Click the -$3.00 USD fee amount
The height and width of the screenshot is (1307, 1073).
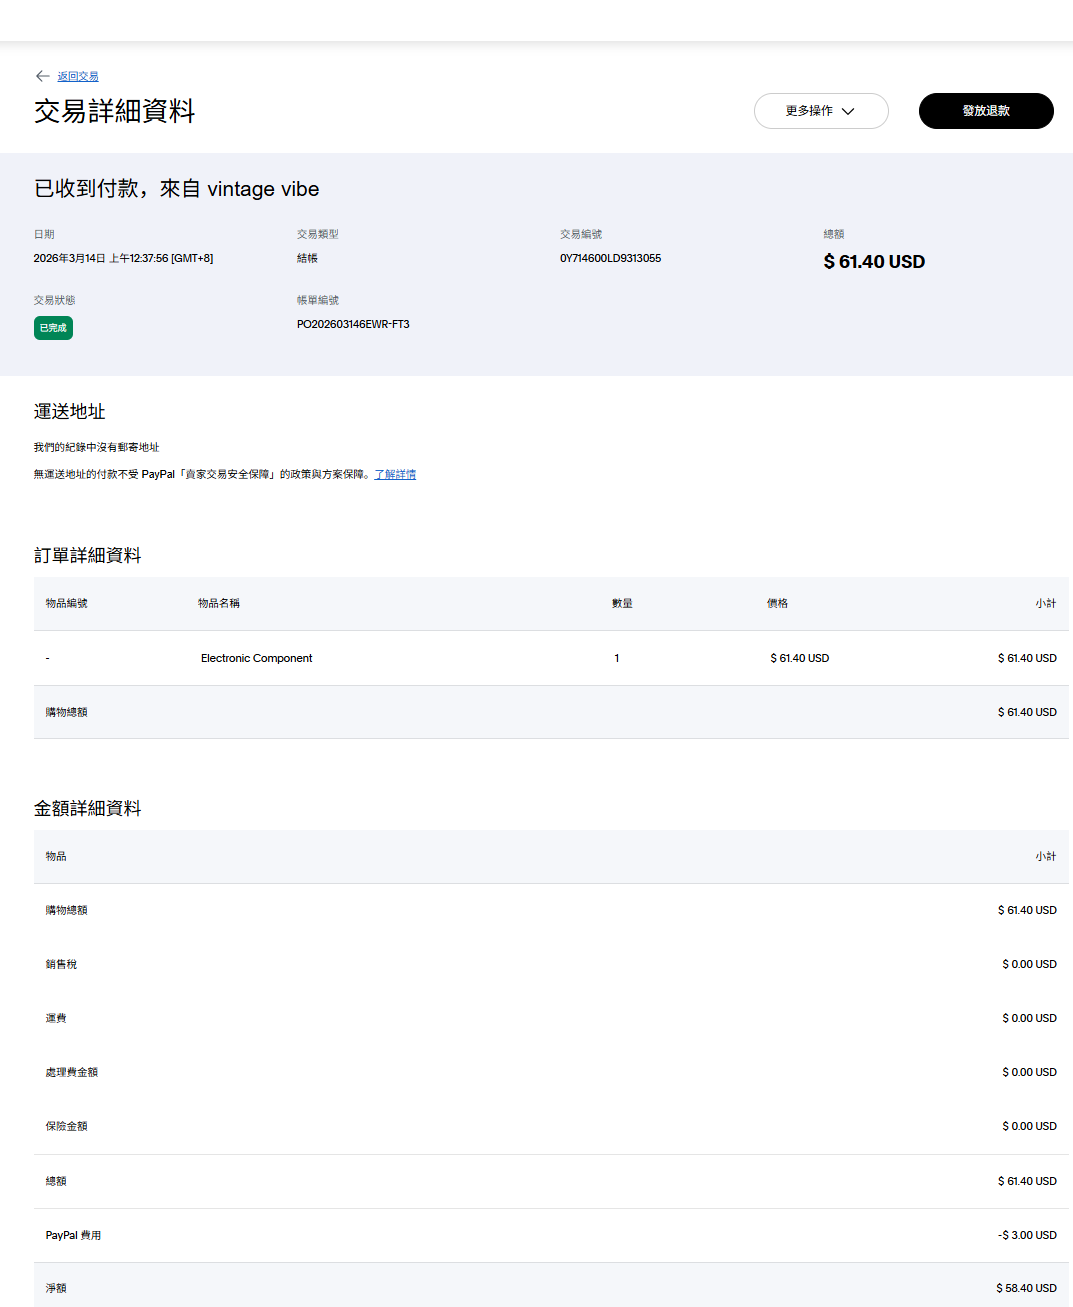pos(1027,1235)
